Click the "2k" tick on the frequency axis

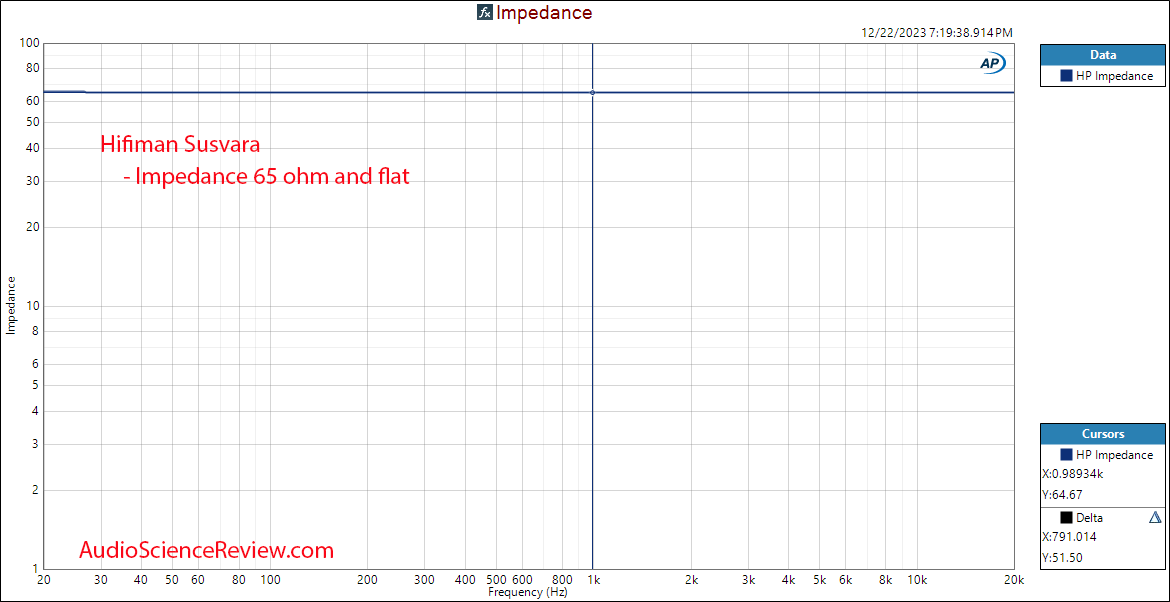[691, 580]
